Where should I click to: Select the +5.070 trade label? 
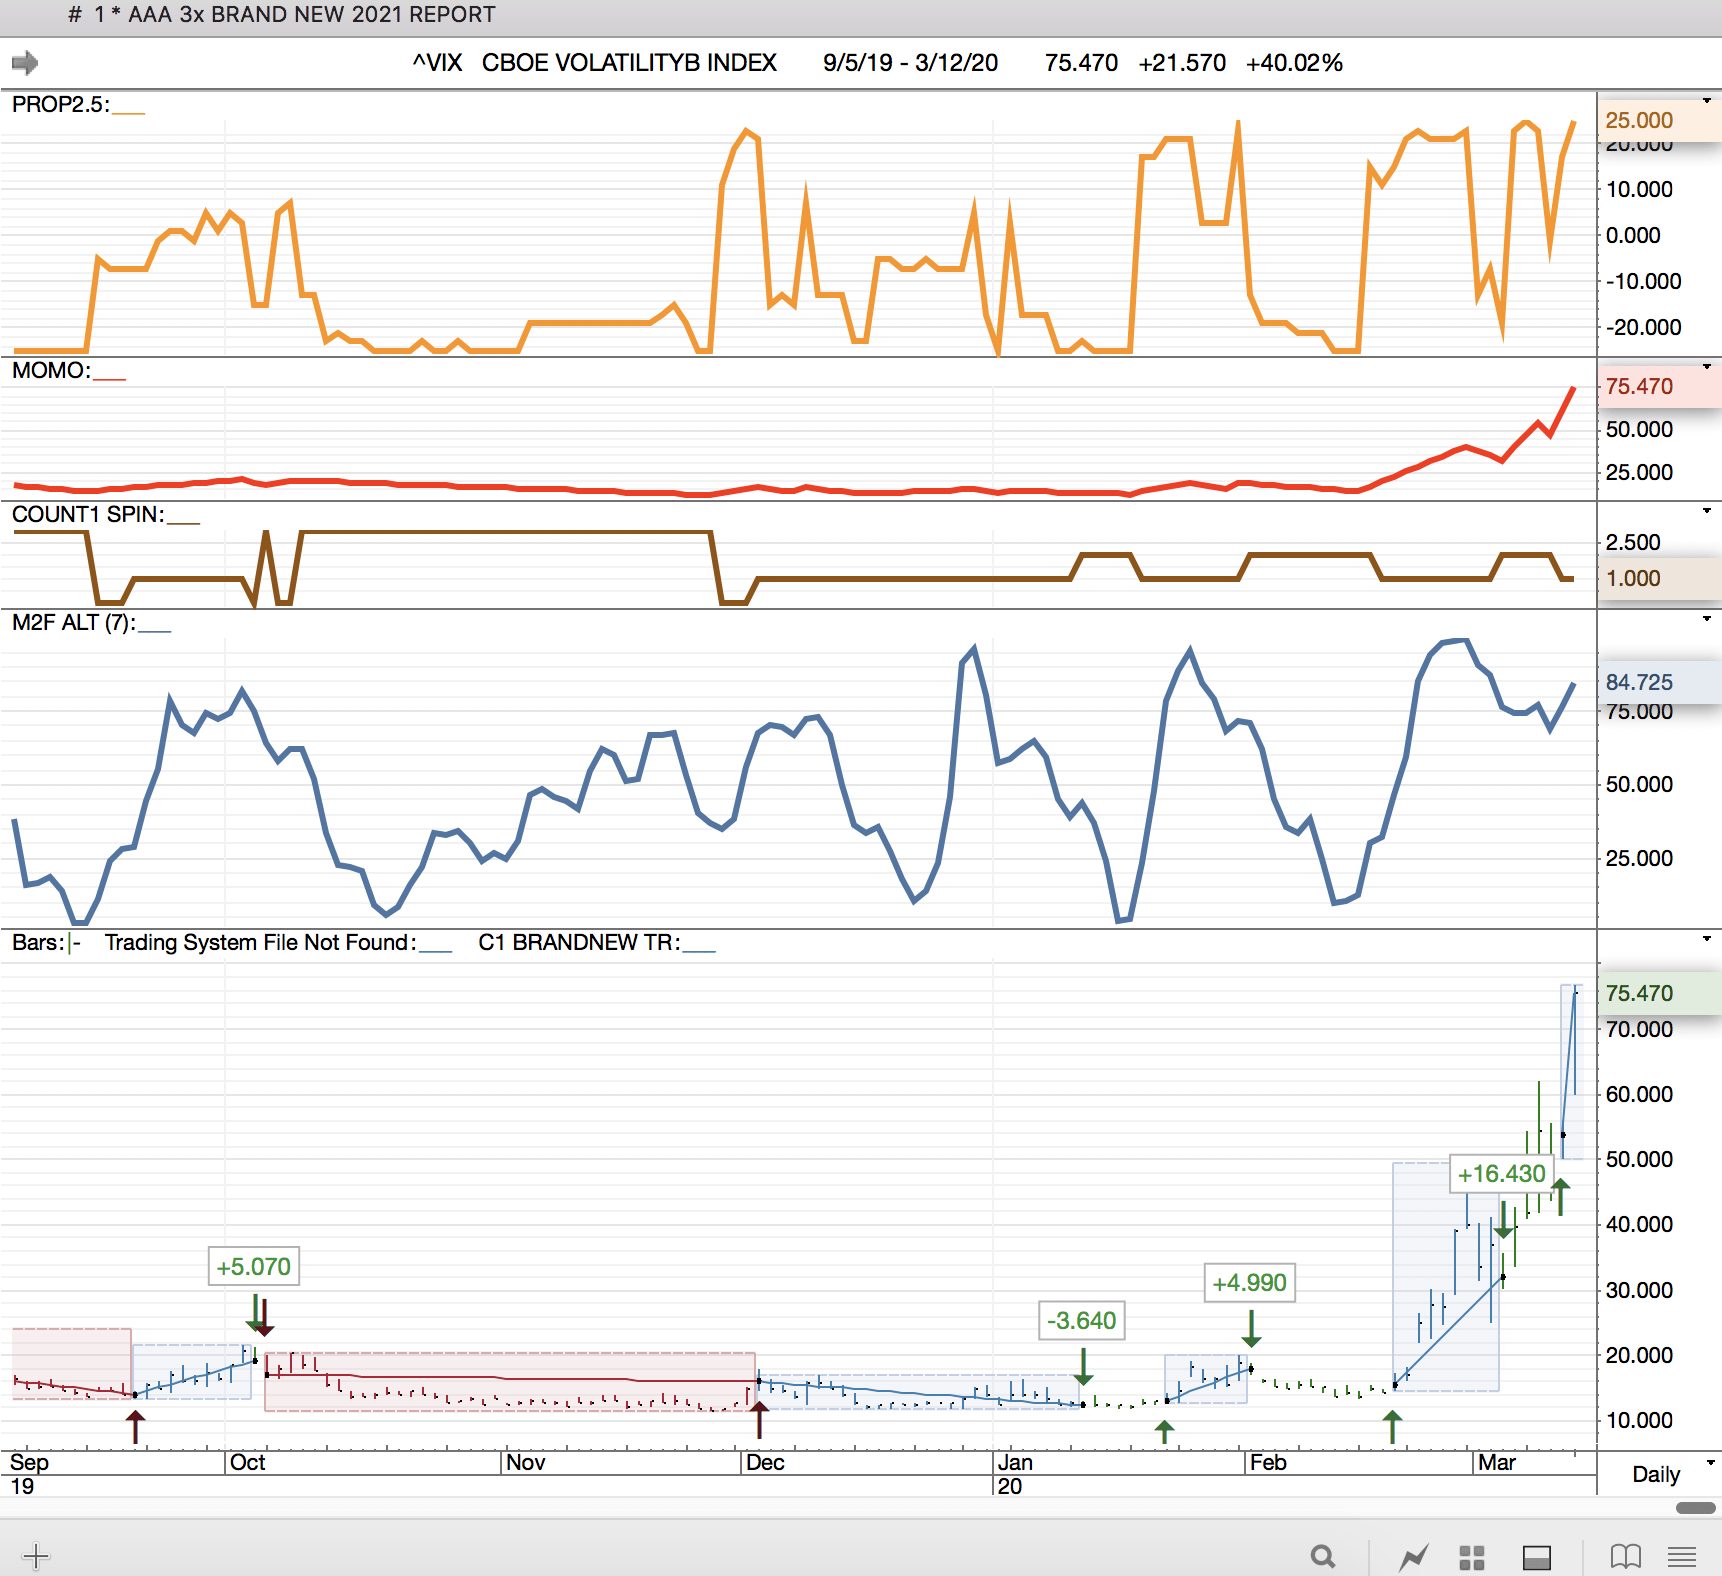tap(254, 1267)
